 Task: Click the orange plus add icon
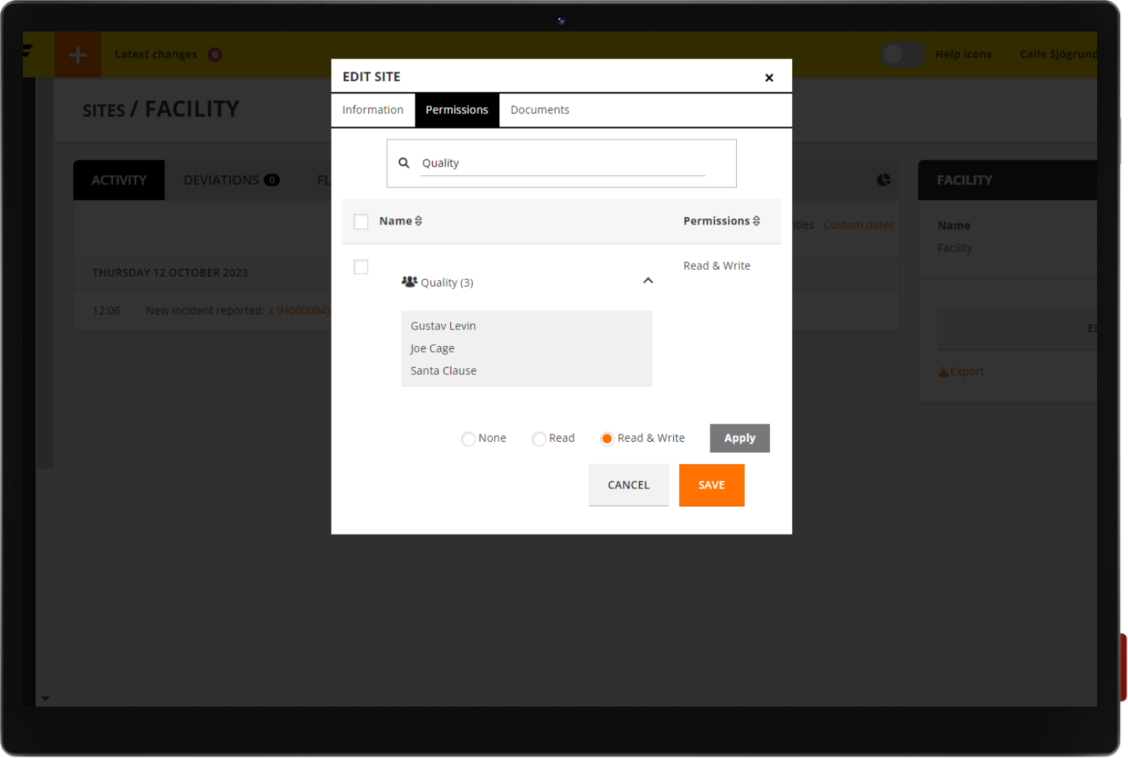point(78,55)
